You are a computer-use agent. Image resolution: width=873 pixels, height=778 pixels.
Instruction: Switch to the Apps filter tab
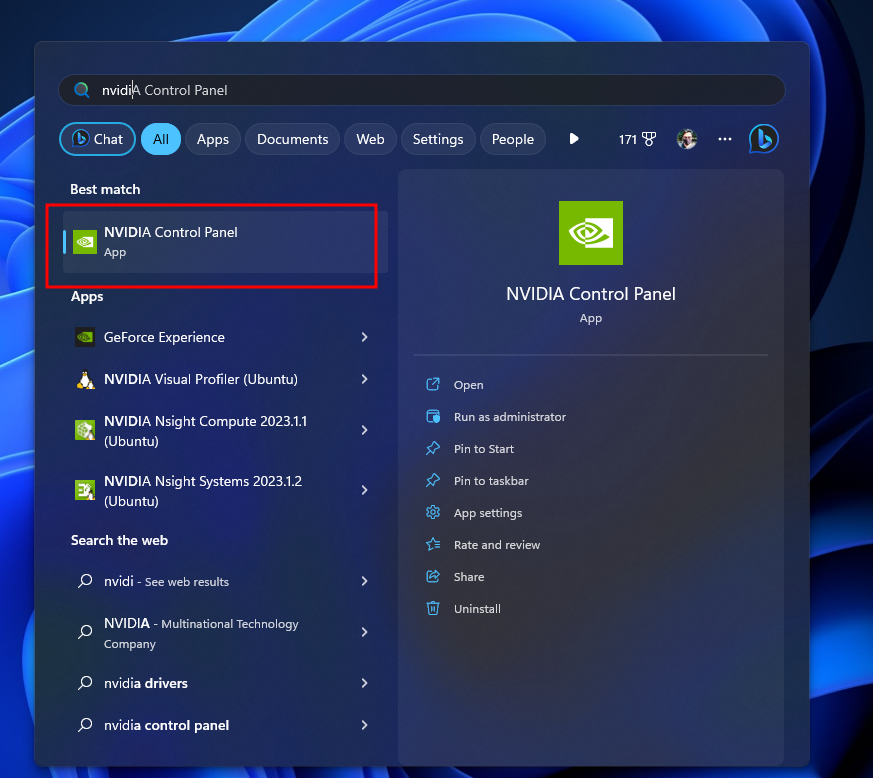[x=213, y=139]
